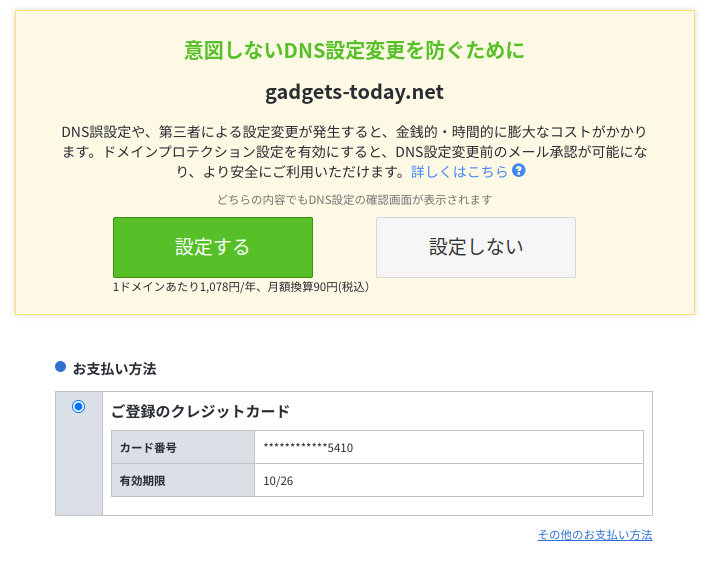Click the お支払い方法 section title
The image size is (708, 563).
tap(115, 369)
